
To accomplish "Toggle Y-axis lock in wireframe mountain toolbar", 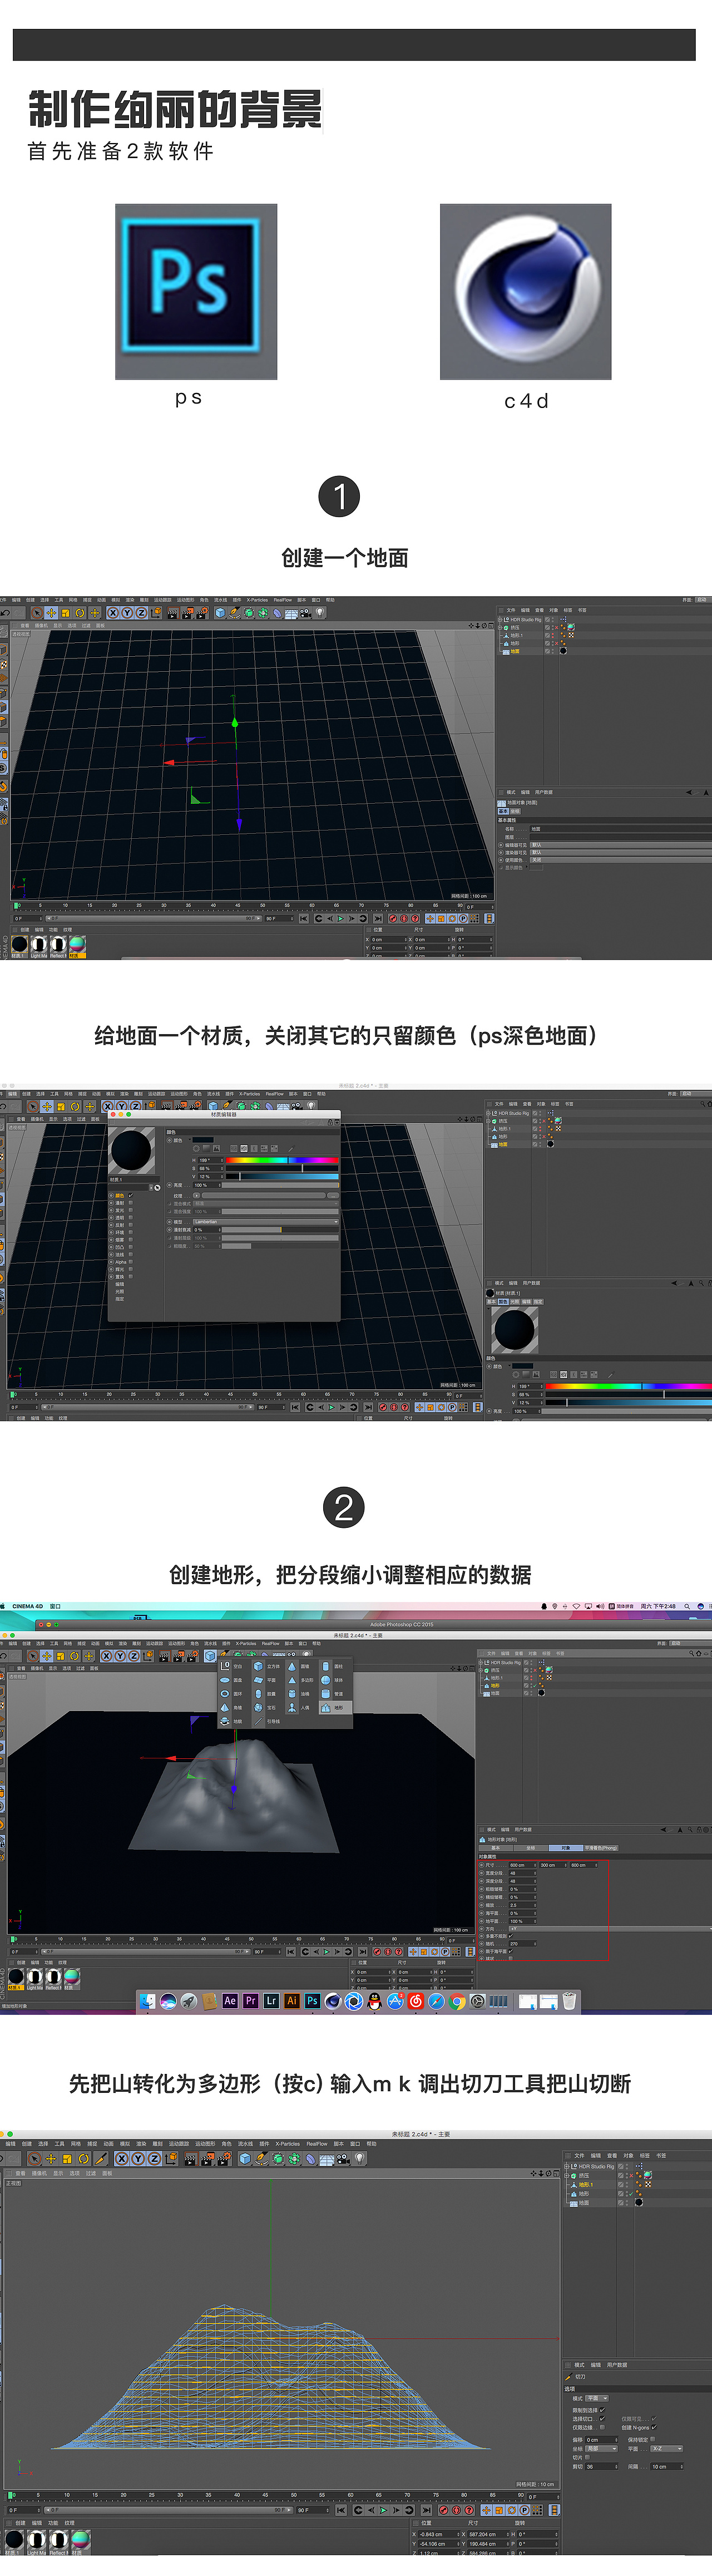I will pyautogui.click(x=138, y=2159).
